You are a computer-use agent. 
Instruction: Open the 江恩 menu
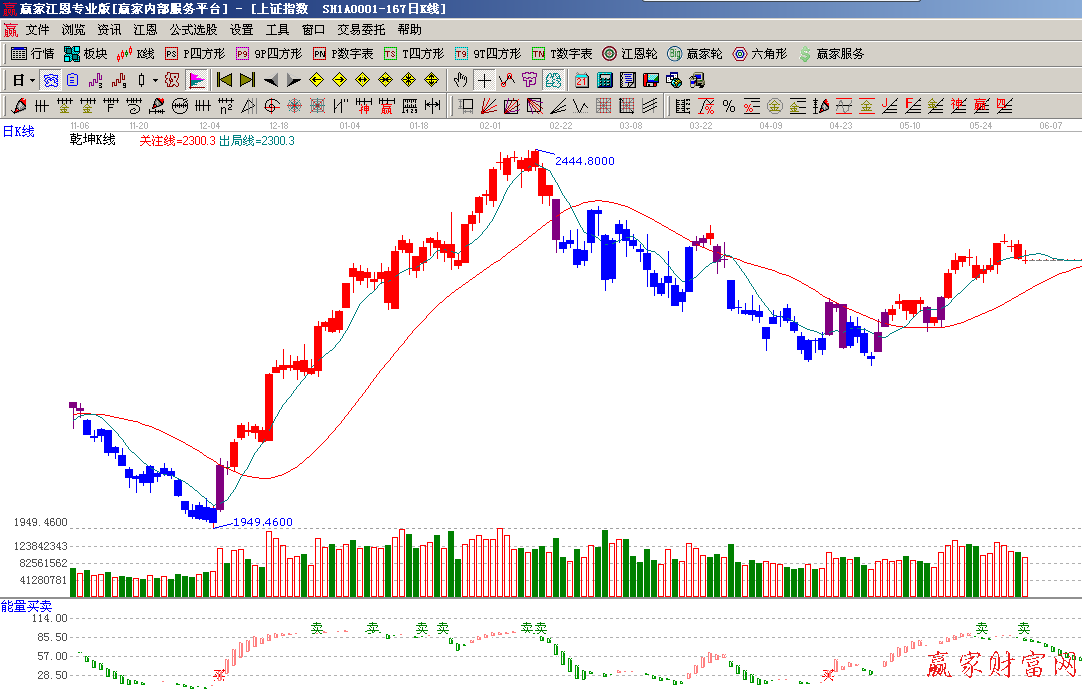pos(145,30)
